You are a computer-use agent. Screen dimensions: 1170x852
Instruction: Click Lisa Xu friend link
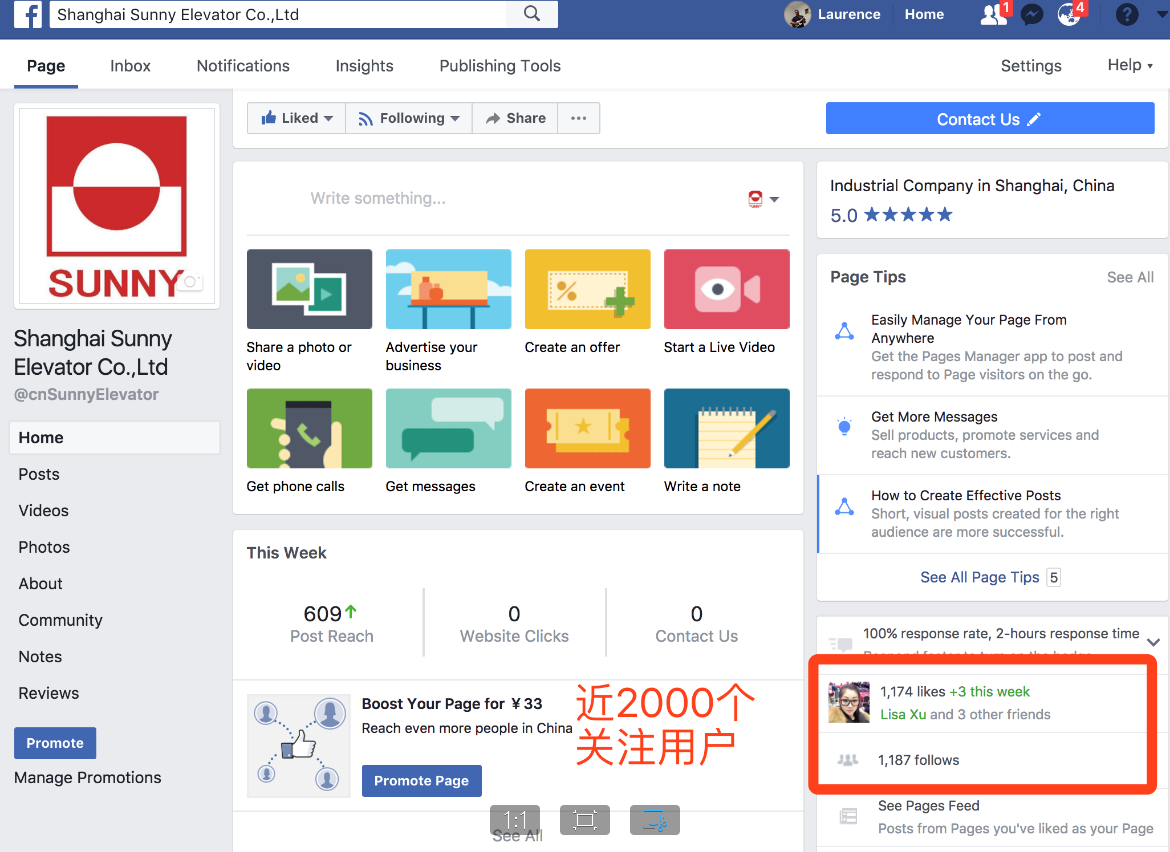click(x=903, y=714)
